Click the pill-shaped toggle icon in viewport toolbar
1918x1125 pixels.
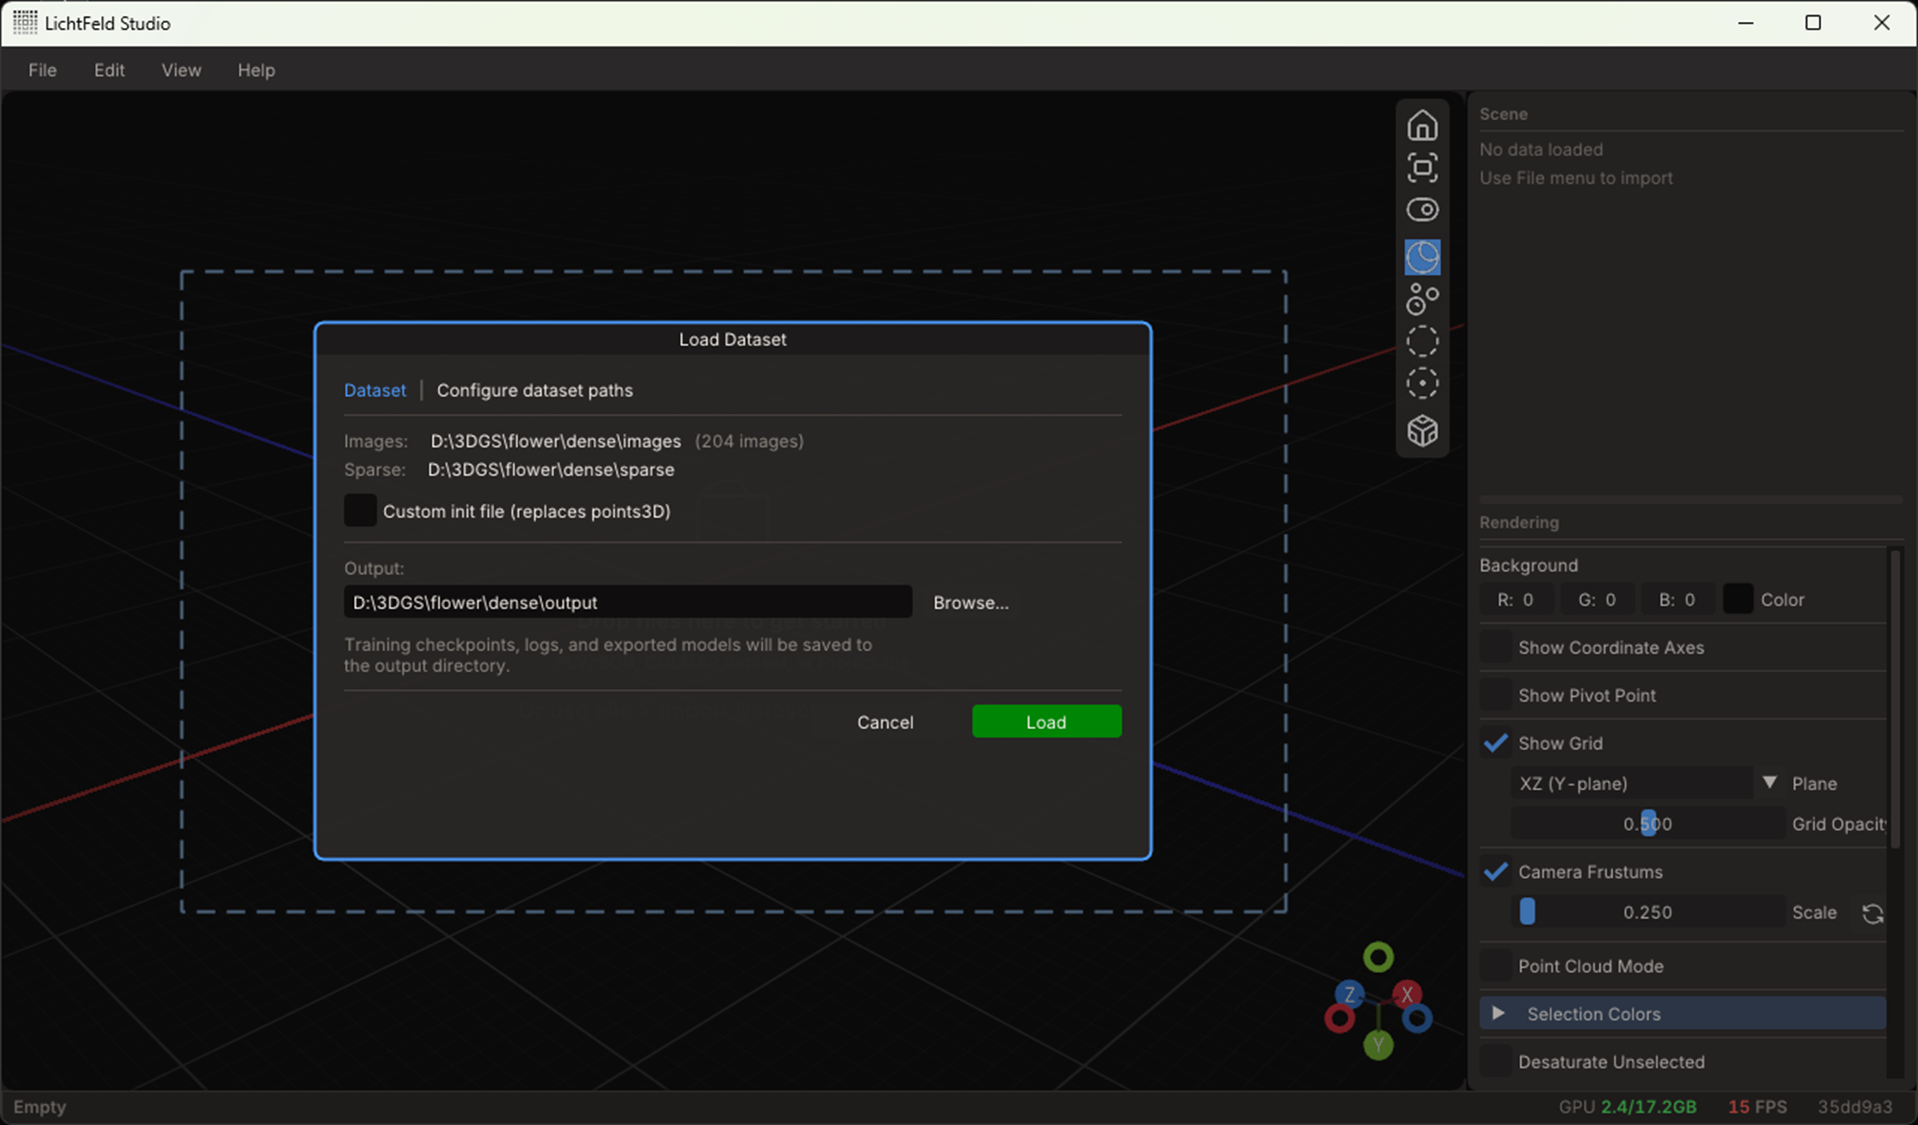coord(1422,210)
